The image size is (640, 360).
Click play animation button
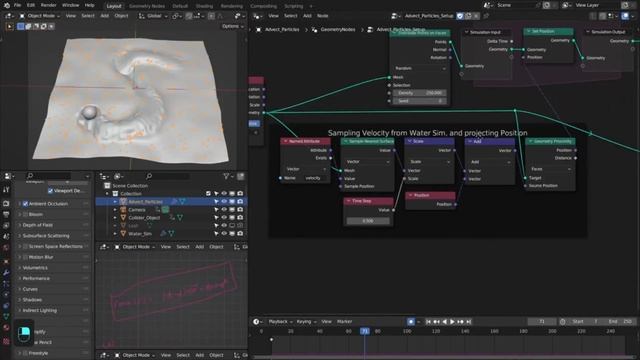pos(452,322)
